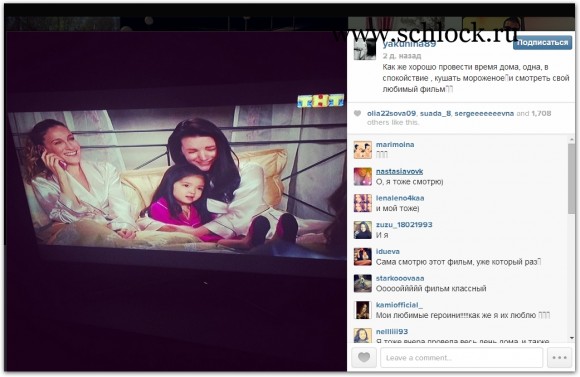This screenshot has height=377, width=580.
Task: Open starkooovaaa's avatar thumbnail
Action: [x=362, y=283]
